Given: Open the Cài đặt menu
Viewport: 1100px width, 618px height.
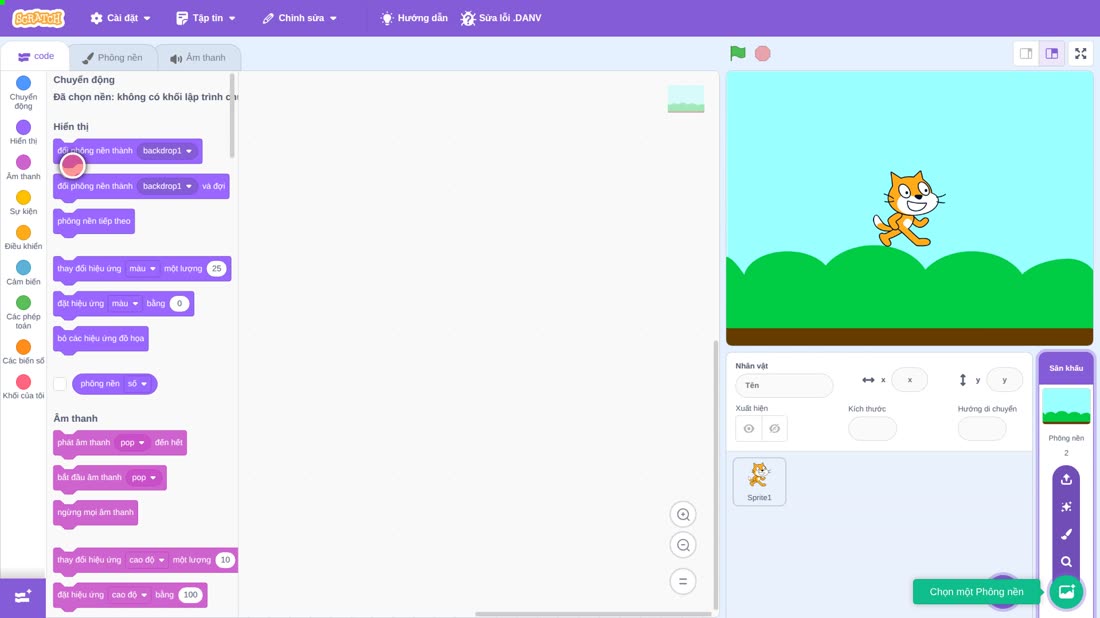Looking at the screenshot, I should pyautogui.click(x=121, y=18).
